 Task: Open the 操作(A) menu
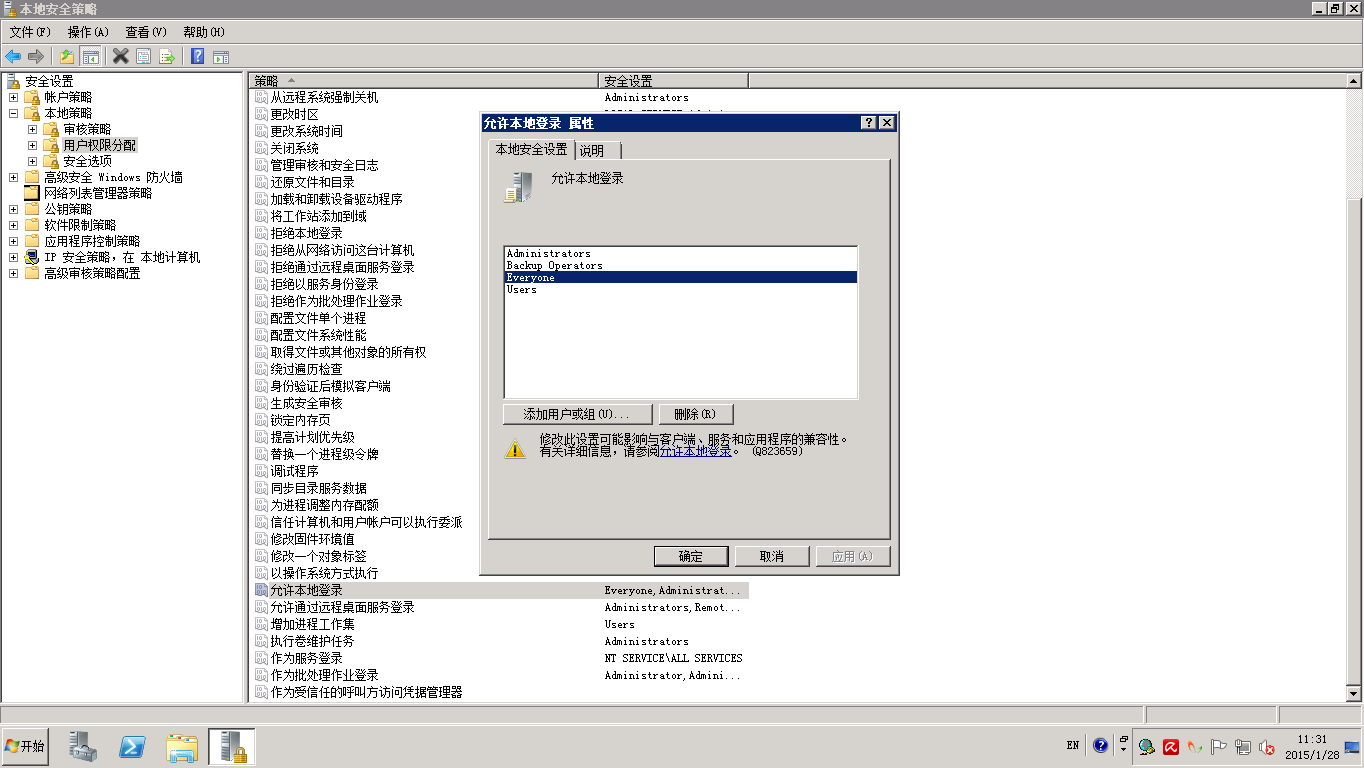pos(88,32)
